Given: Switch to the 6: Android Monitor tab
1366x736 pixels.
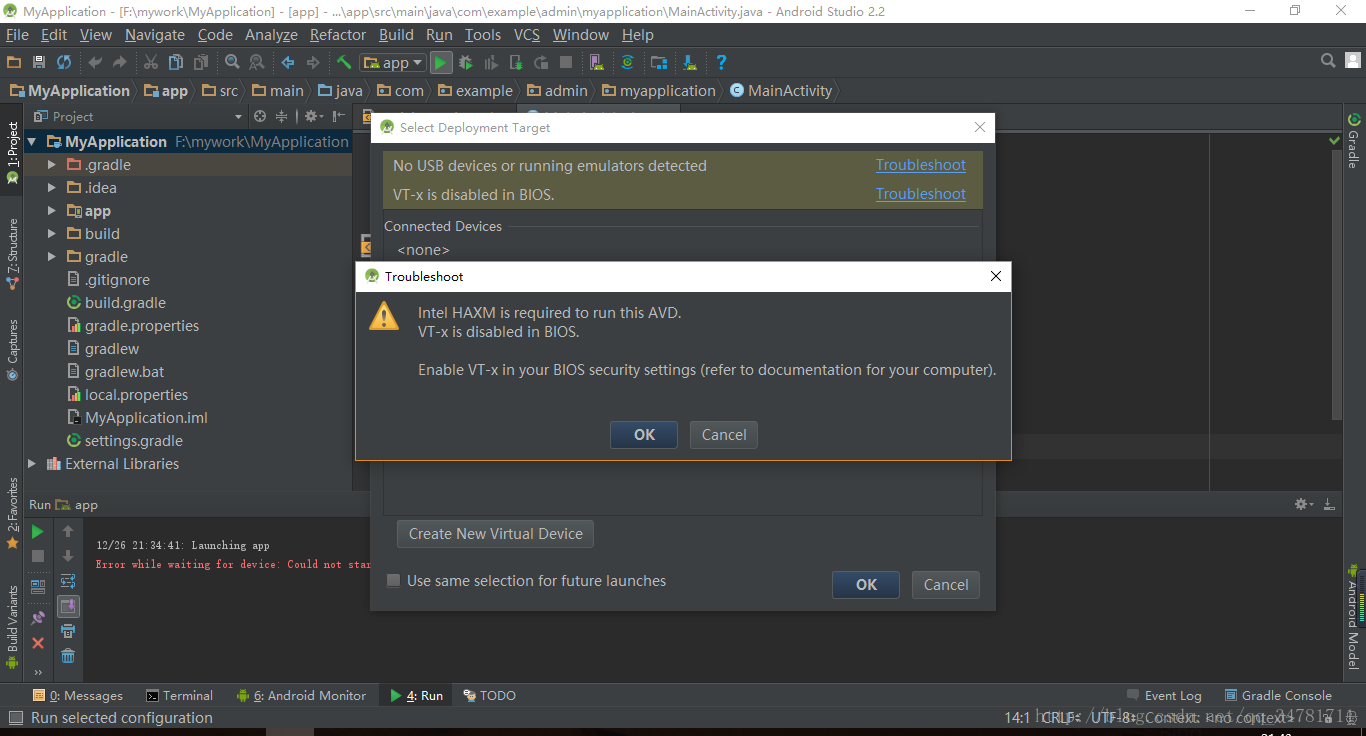Looking at the screenshot, I should pos(302,696).
